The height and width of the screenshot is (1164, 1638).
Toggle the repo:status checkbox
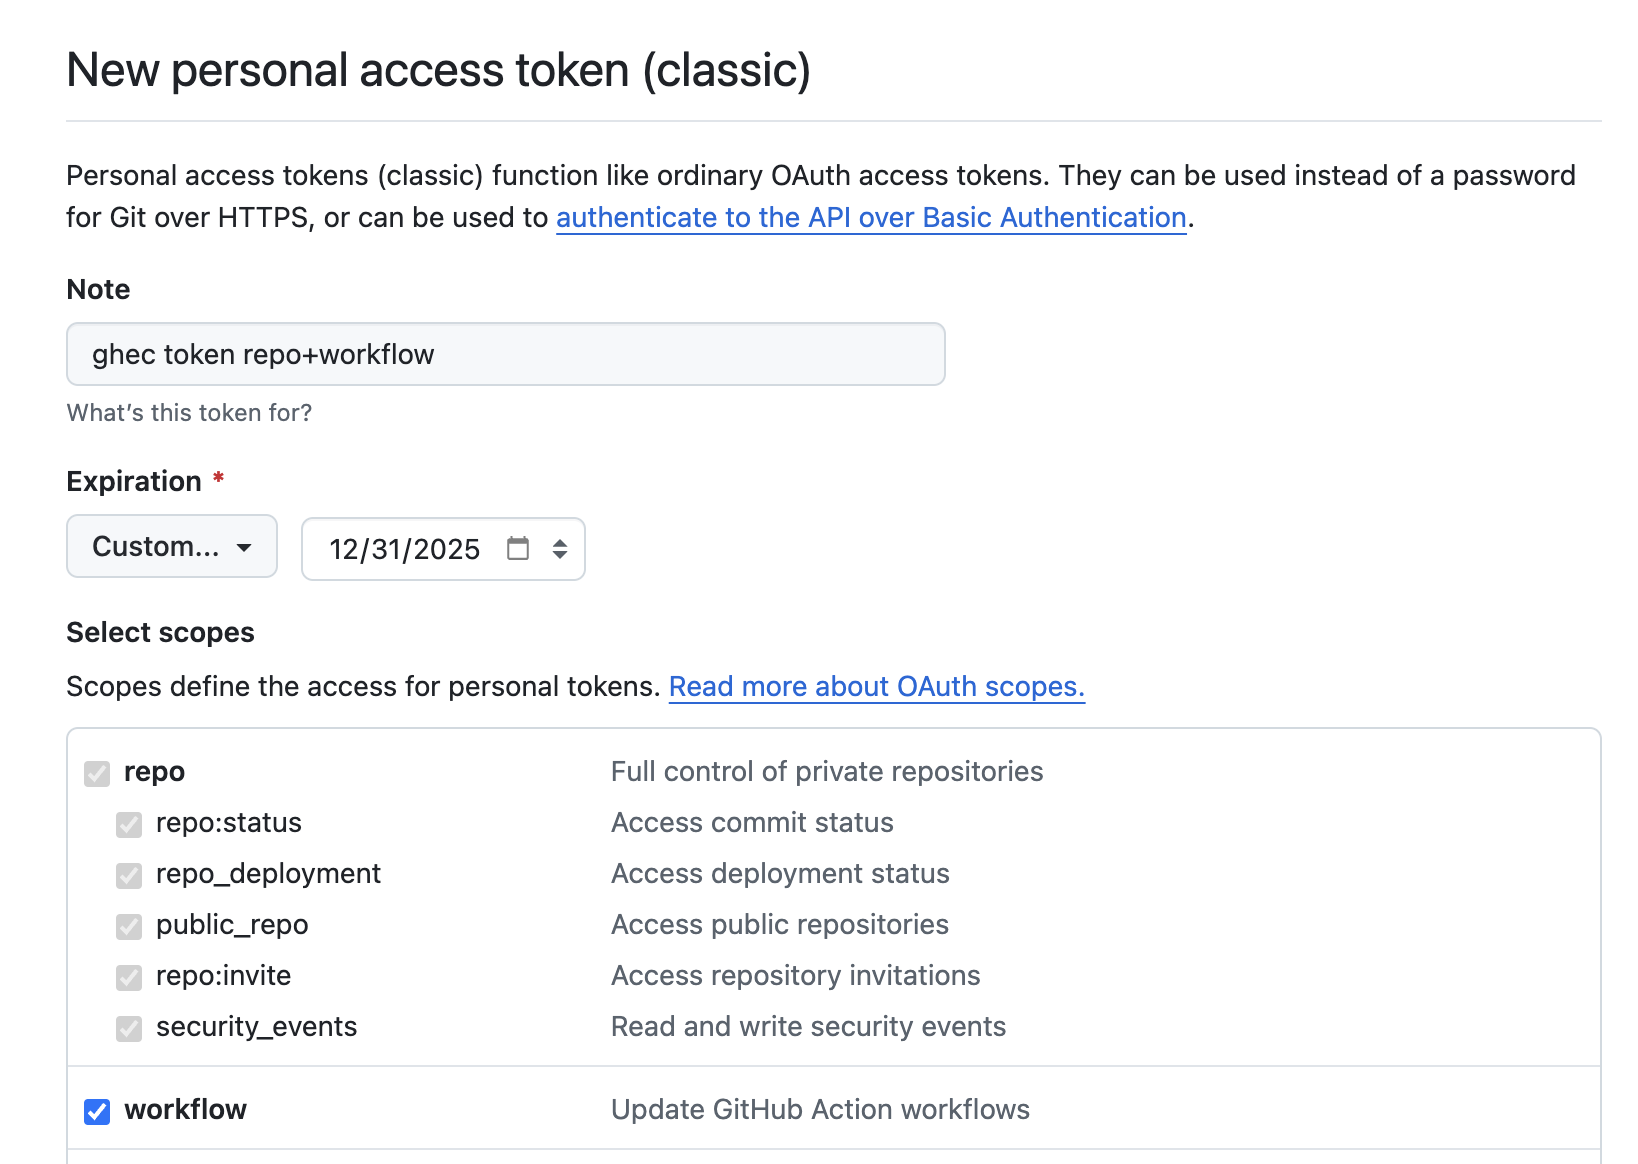pos(129,824)
